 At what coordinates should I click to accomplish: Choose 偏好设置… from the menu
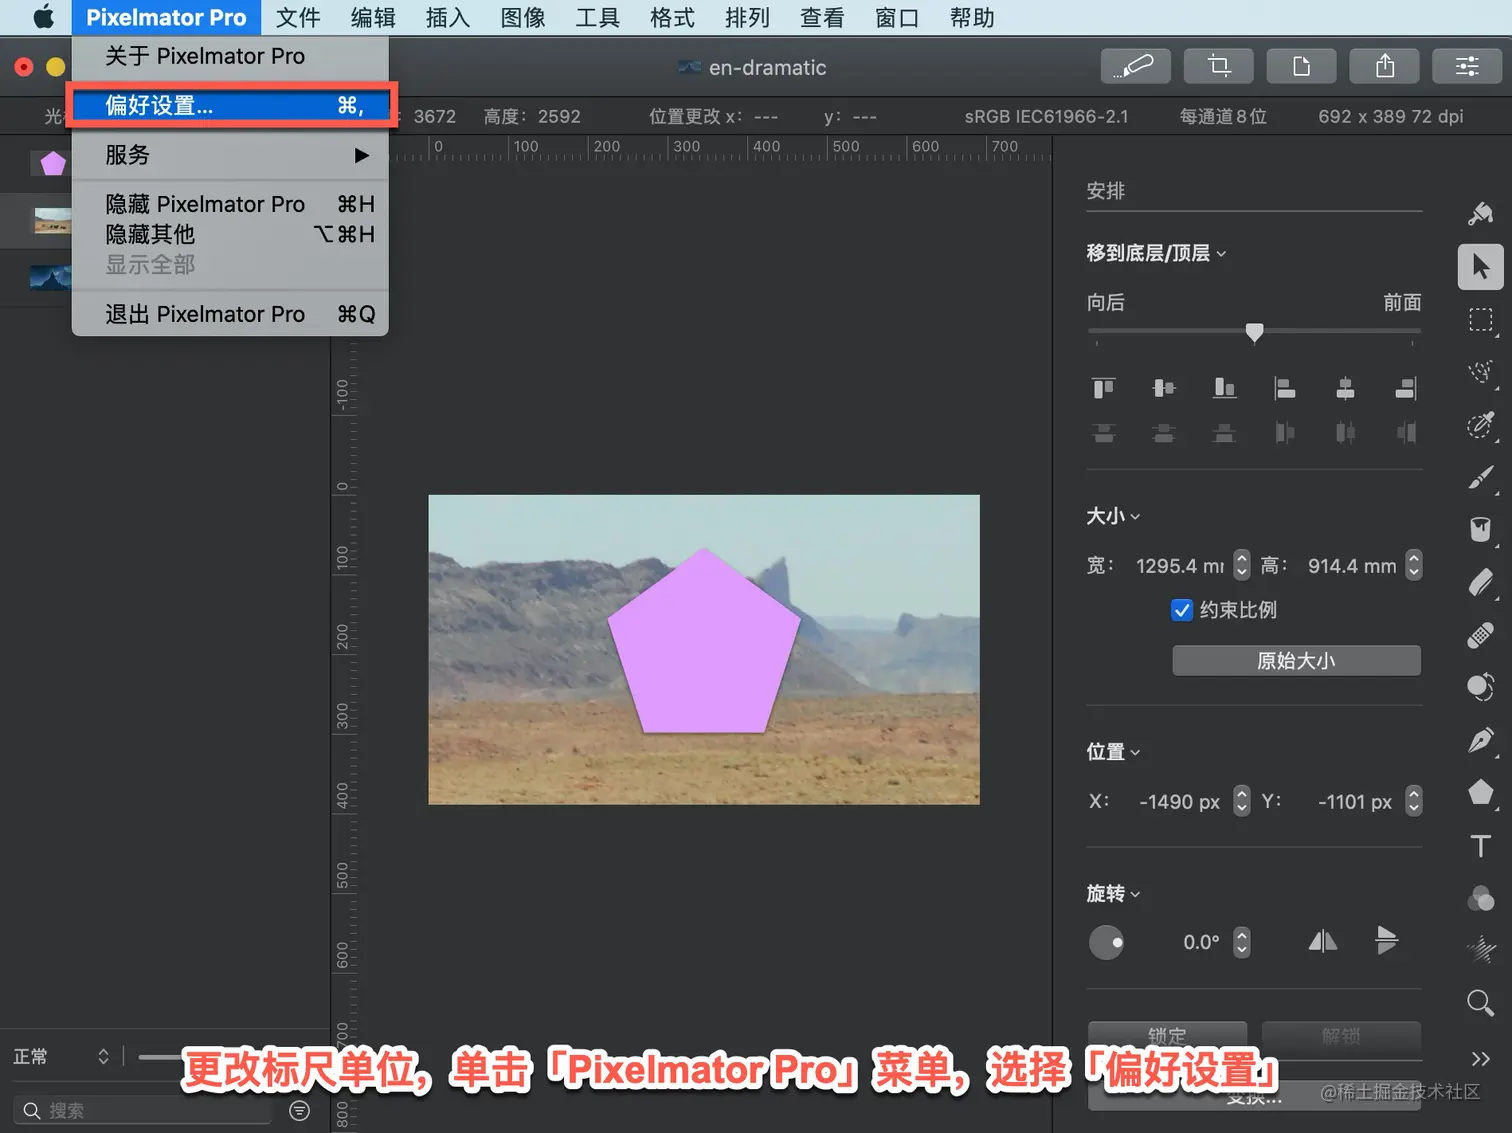(230, 105)
